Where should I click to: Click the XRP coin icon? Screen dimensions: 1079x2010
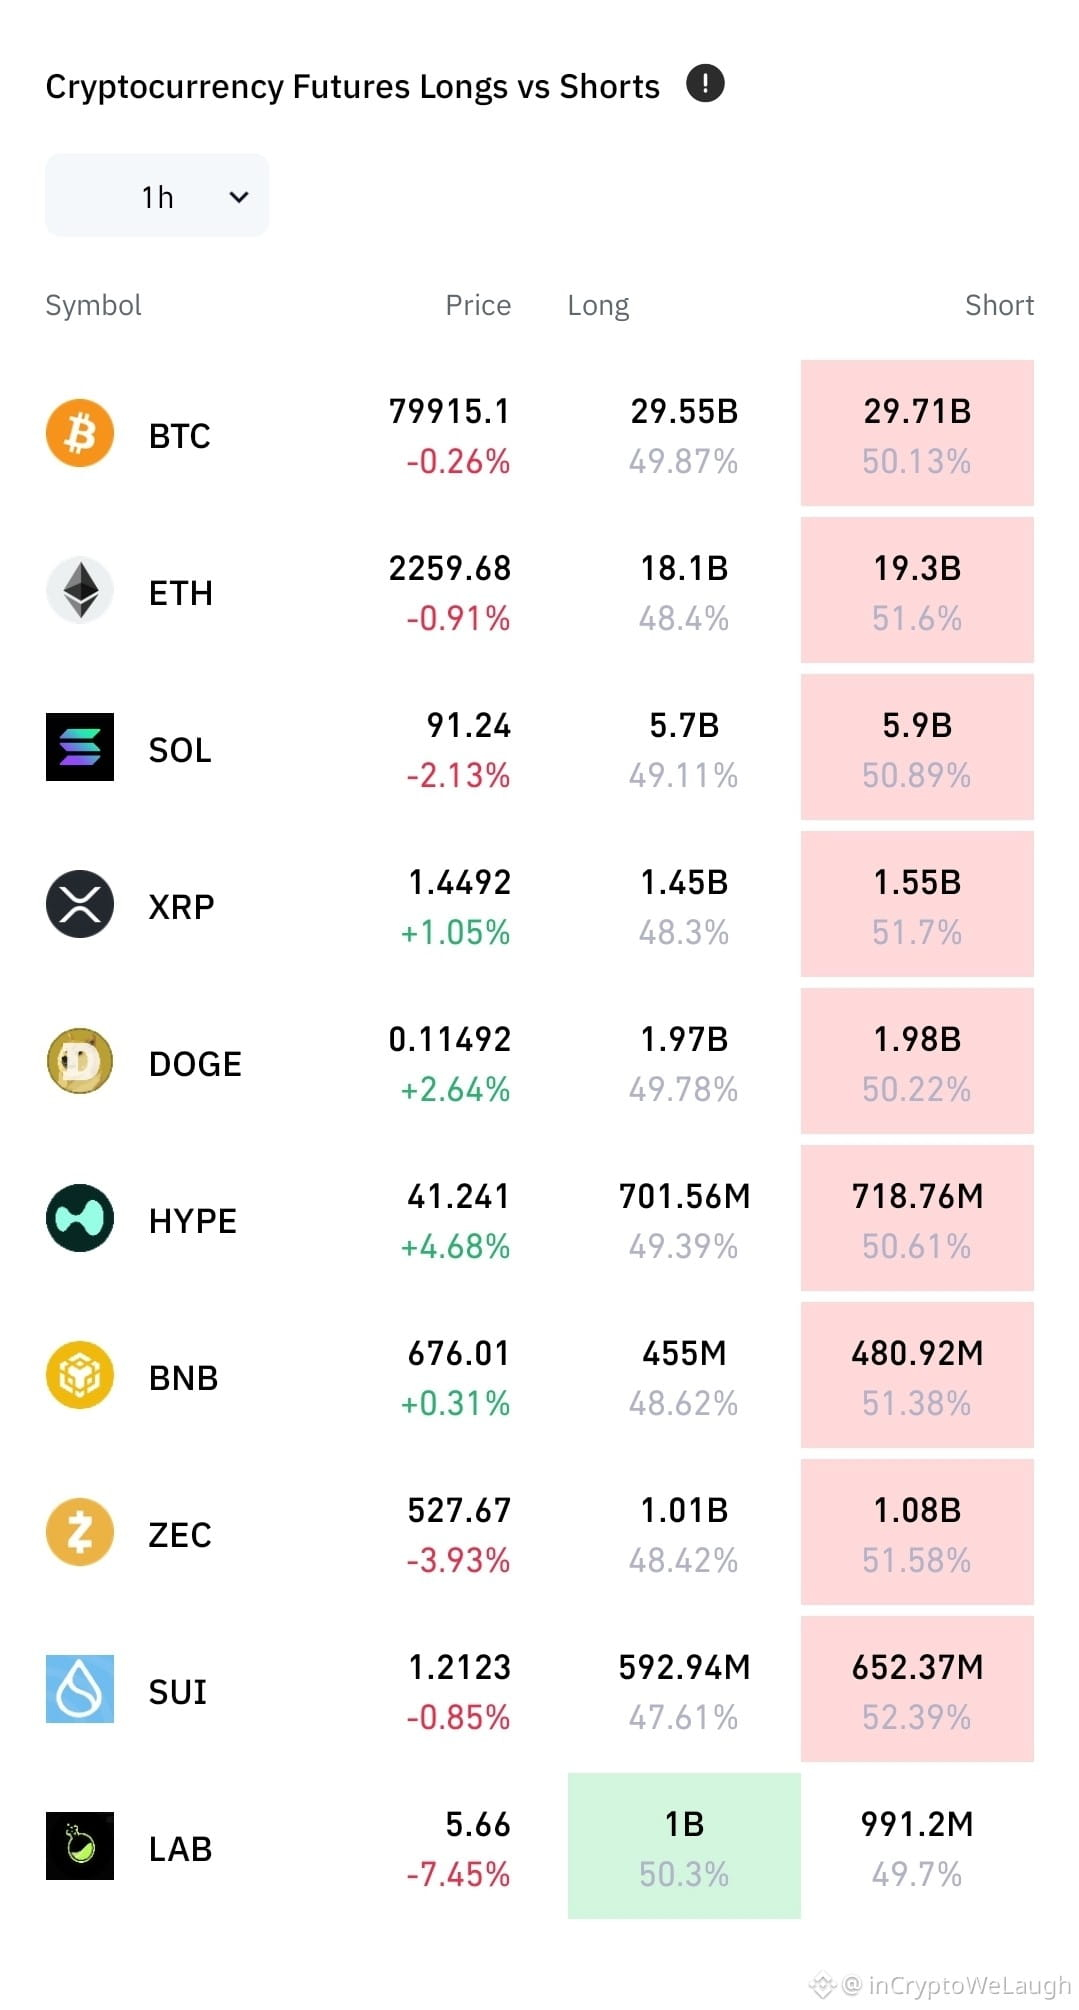click(80, 904)
